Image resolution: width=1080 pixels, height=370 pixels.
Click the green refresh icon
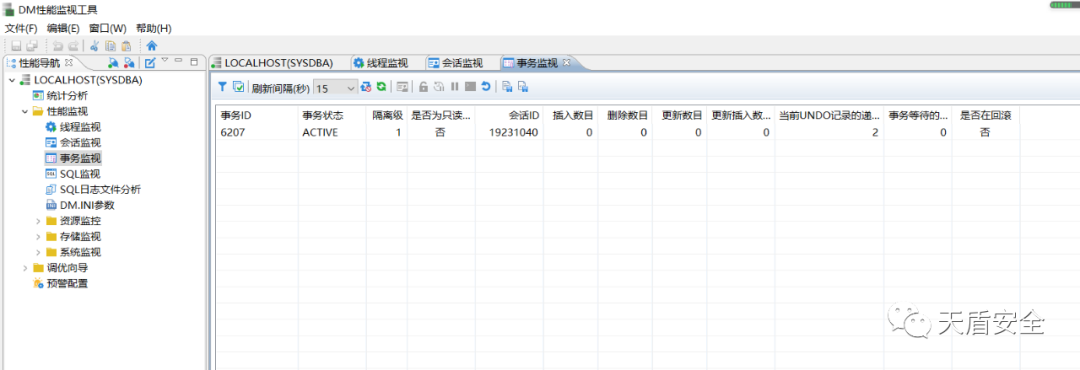pyautogui.click(x=381, y=87)
